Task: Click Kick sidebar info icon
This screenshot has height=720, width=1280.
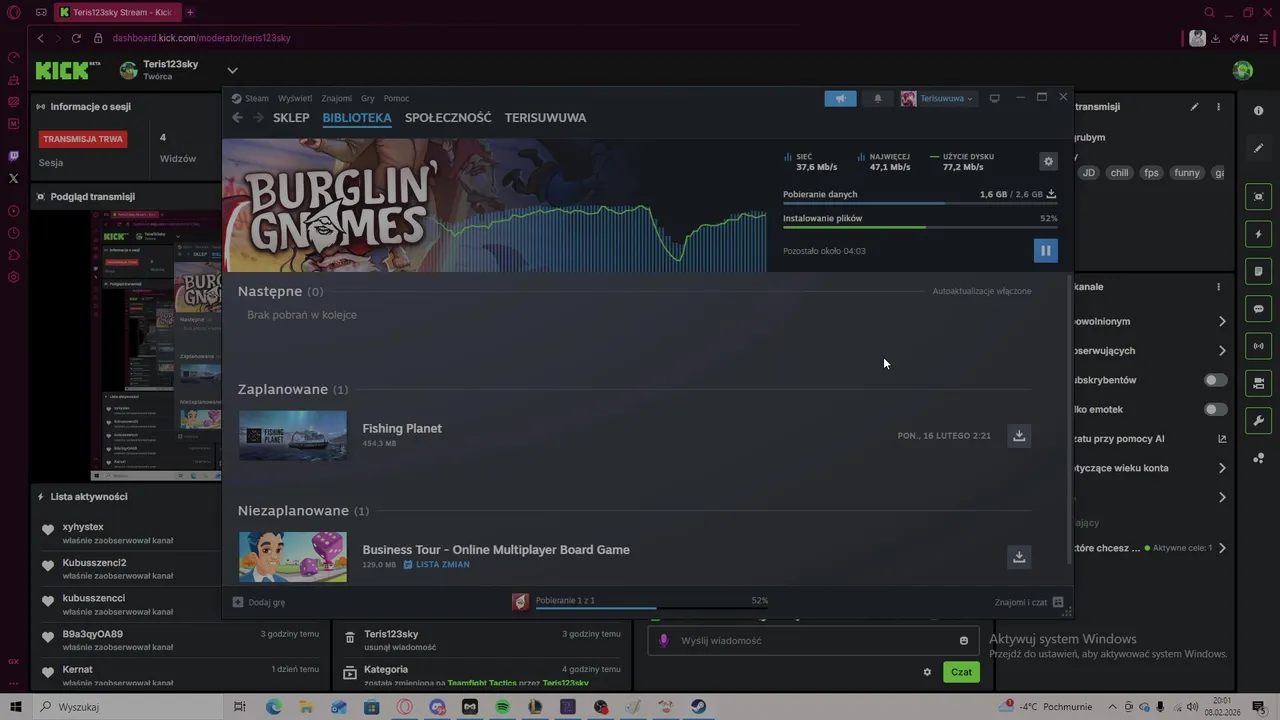Action: click(x=1259, y=111)
